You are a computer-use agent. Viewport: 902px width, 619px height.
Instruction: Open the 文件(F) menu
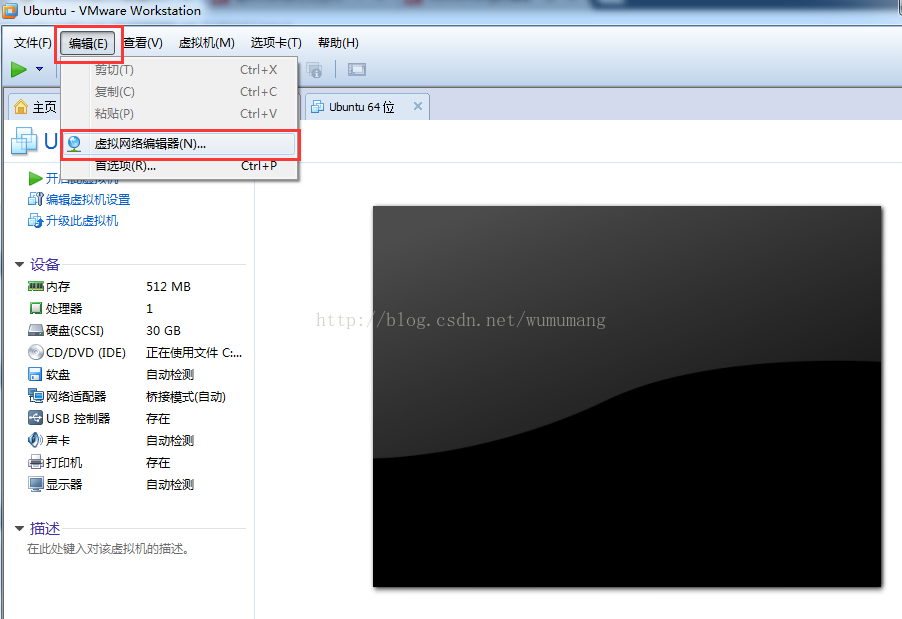[x=33, y=43]
